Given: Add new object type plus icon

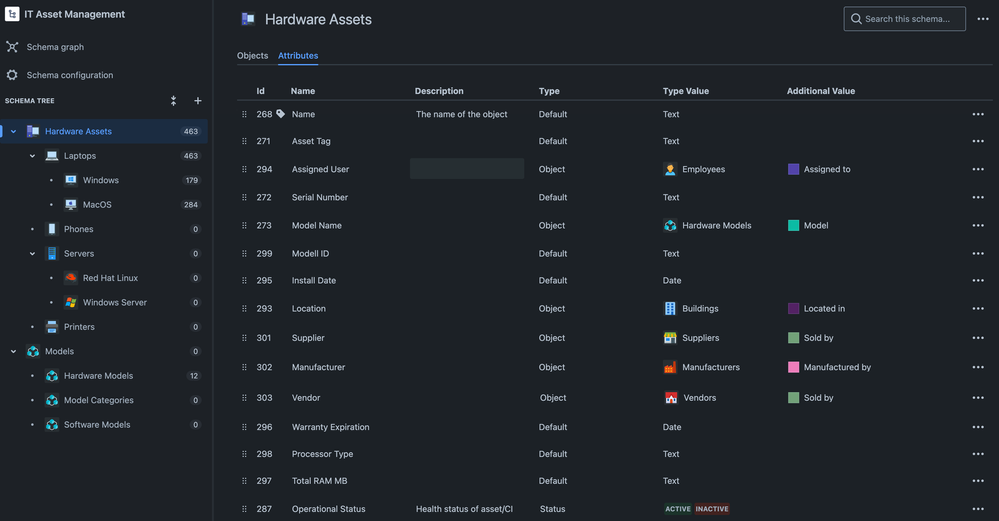Looking at the screenshot, I should pyautogui.click(x=198, y=101).
